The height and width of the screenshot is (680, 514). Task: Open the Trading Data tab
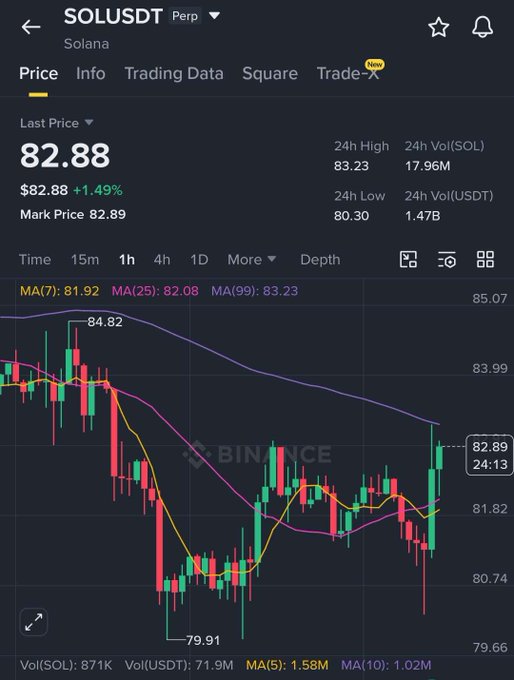174,73
